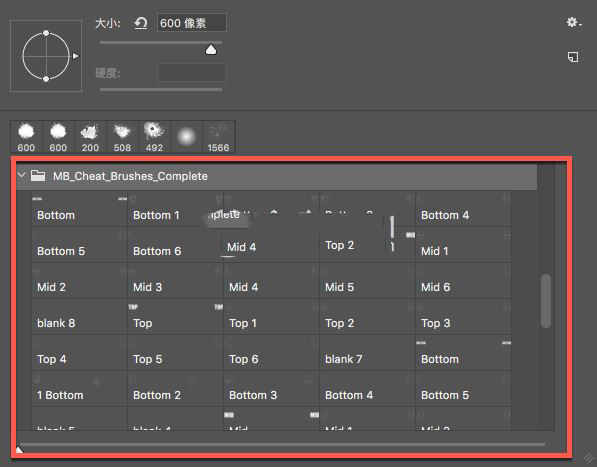Choose the Bottom 6 brush preset
The width and height of the screenshot is (597, 467).
(x=175, y=245)
